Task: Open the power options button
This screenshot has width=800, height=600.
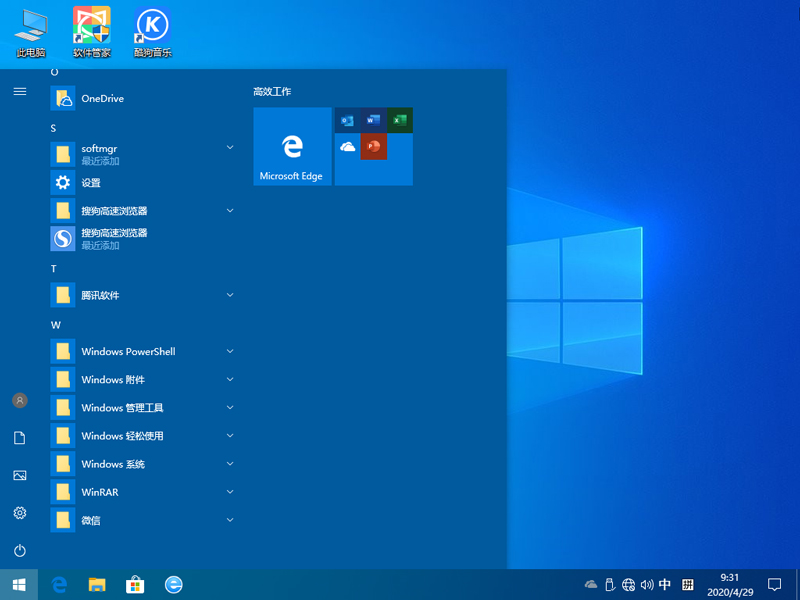Action: point(20,549)
